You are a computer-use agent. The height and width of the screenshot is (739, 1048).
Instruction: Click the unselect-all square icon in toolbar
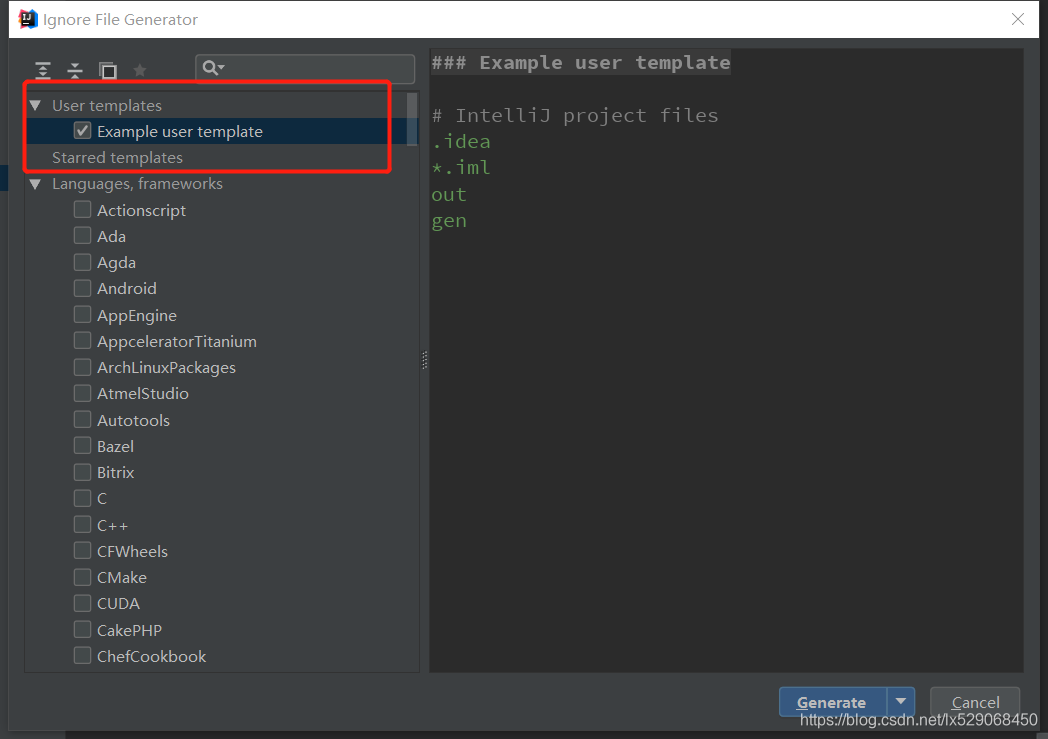click(107, 69)
